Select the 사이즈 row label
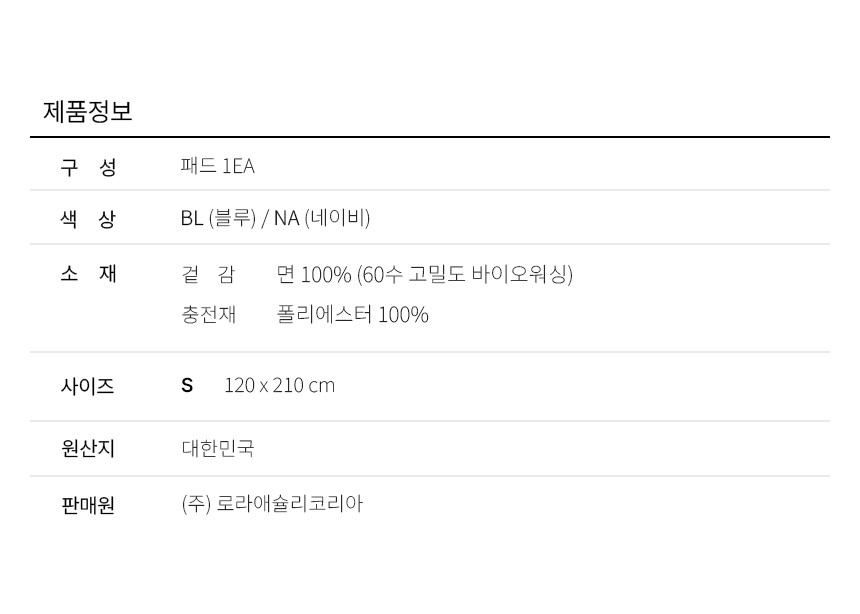 (87, 386)
